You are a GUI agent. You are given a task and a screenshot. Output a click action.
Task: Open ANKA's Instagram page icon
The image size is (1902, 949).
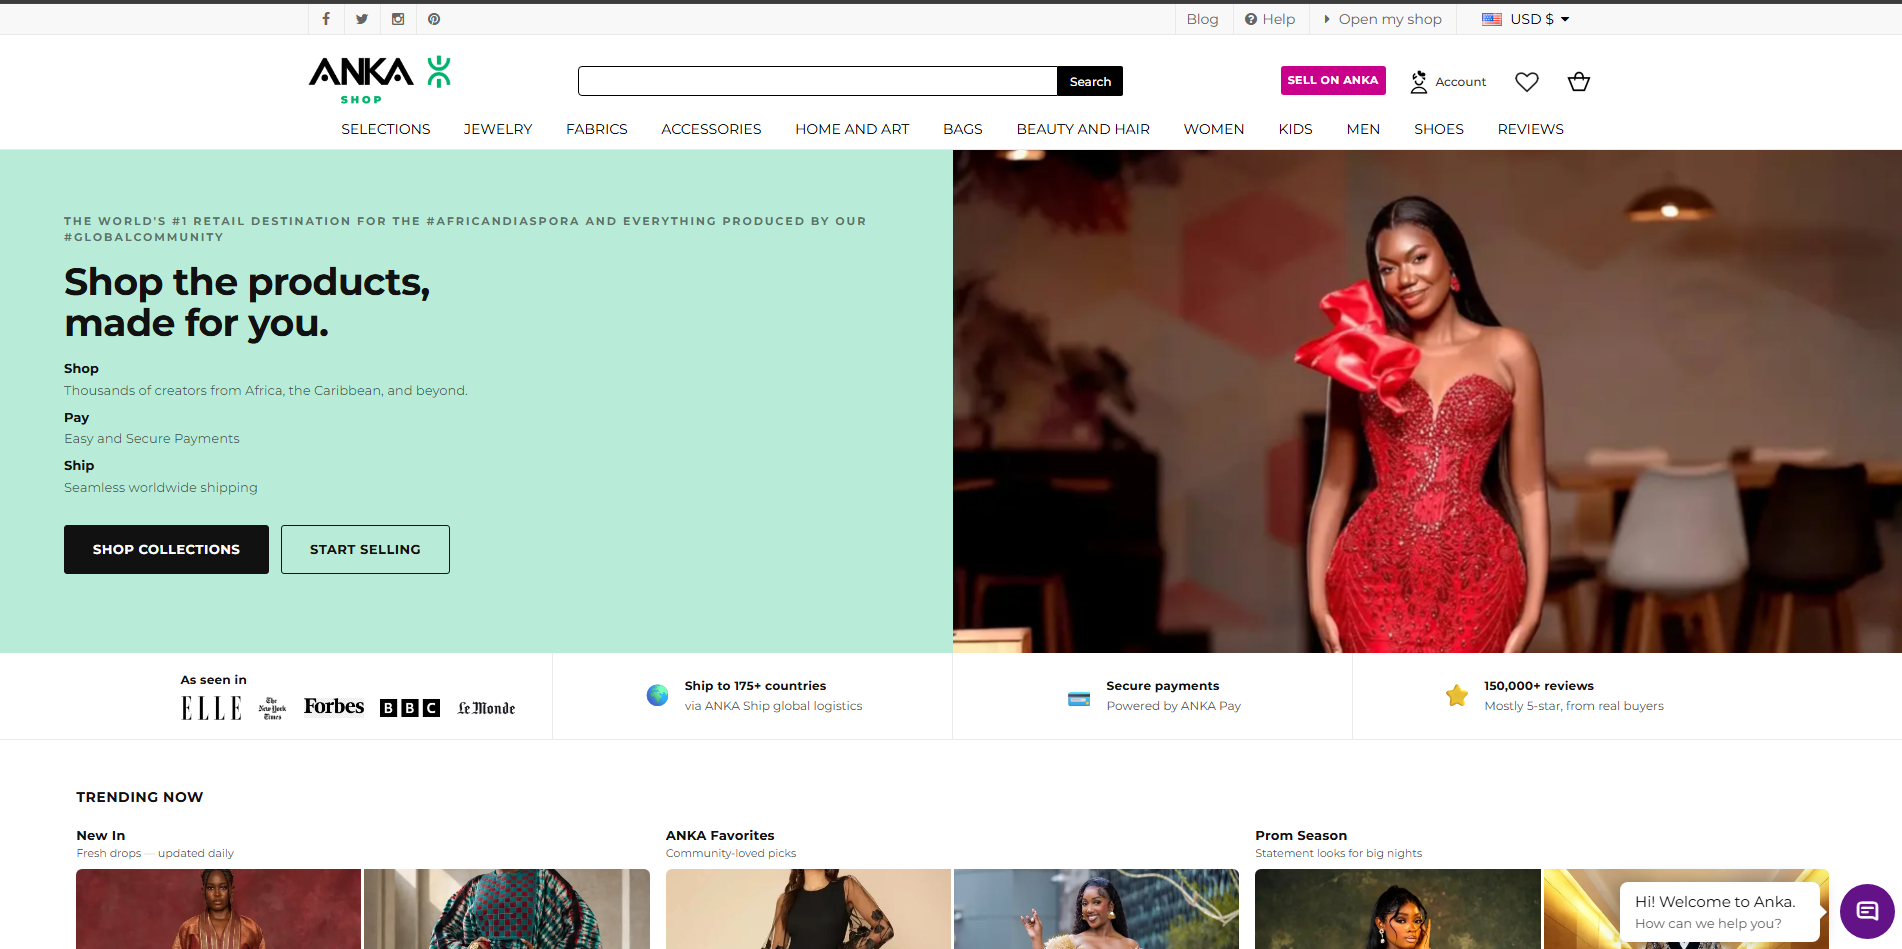tap(398, 19)
